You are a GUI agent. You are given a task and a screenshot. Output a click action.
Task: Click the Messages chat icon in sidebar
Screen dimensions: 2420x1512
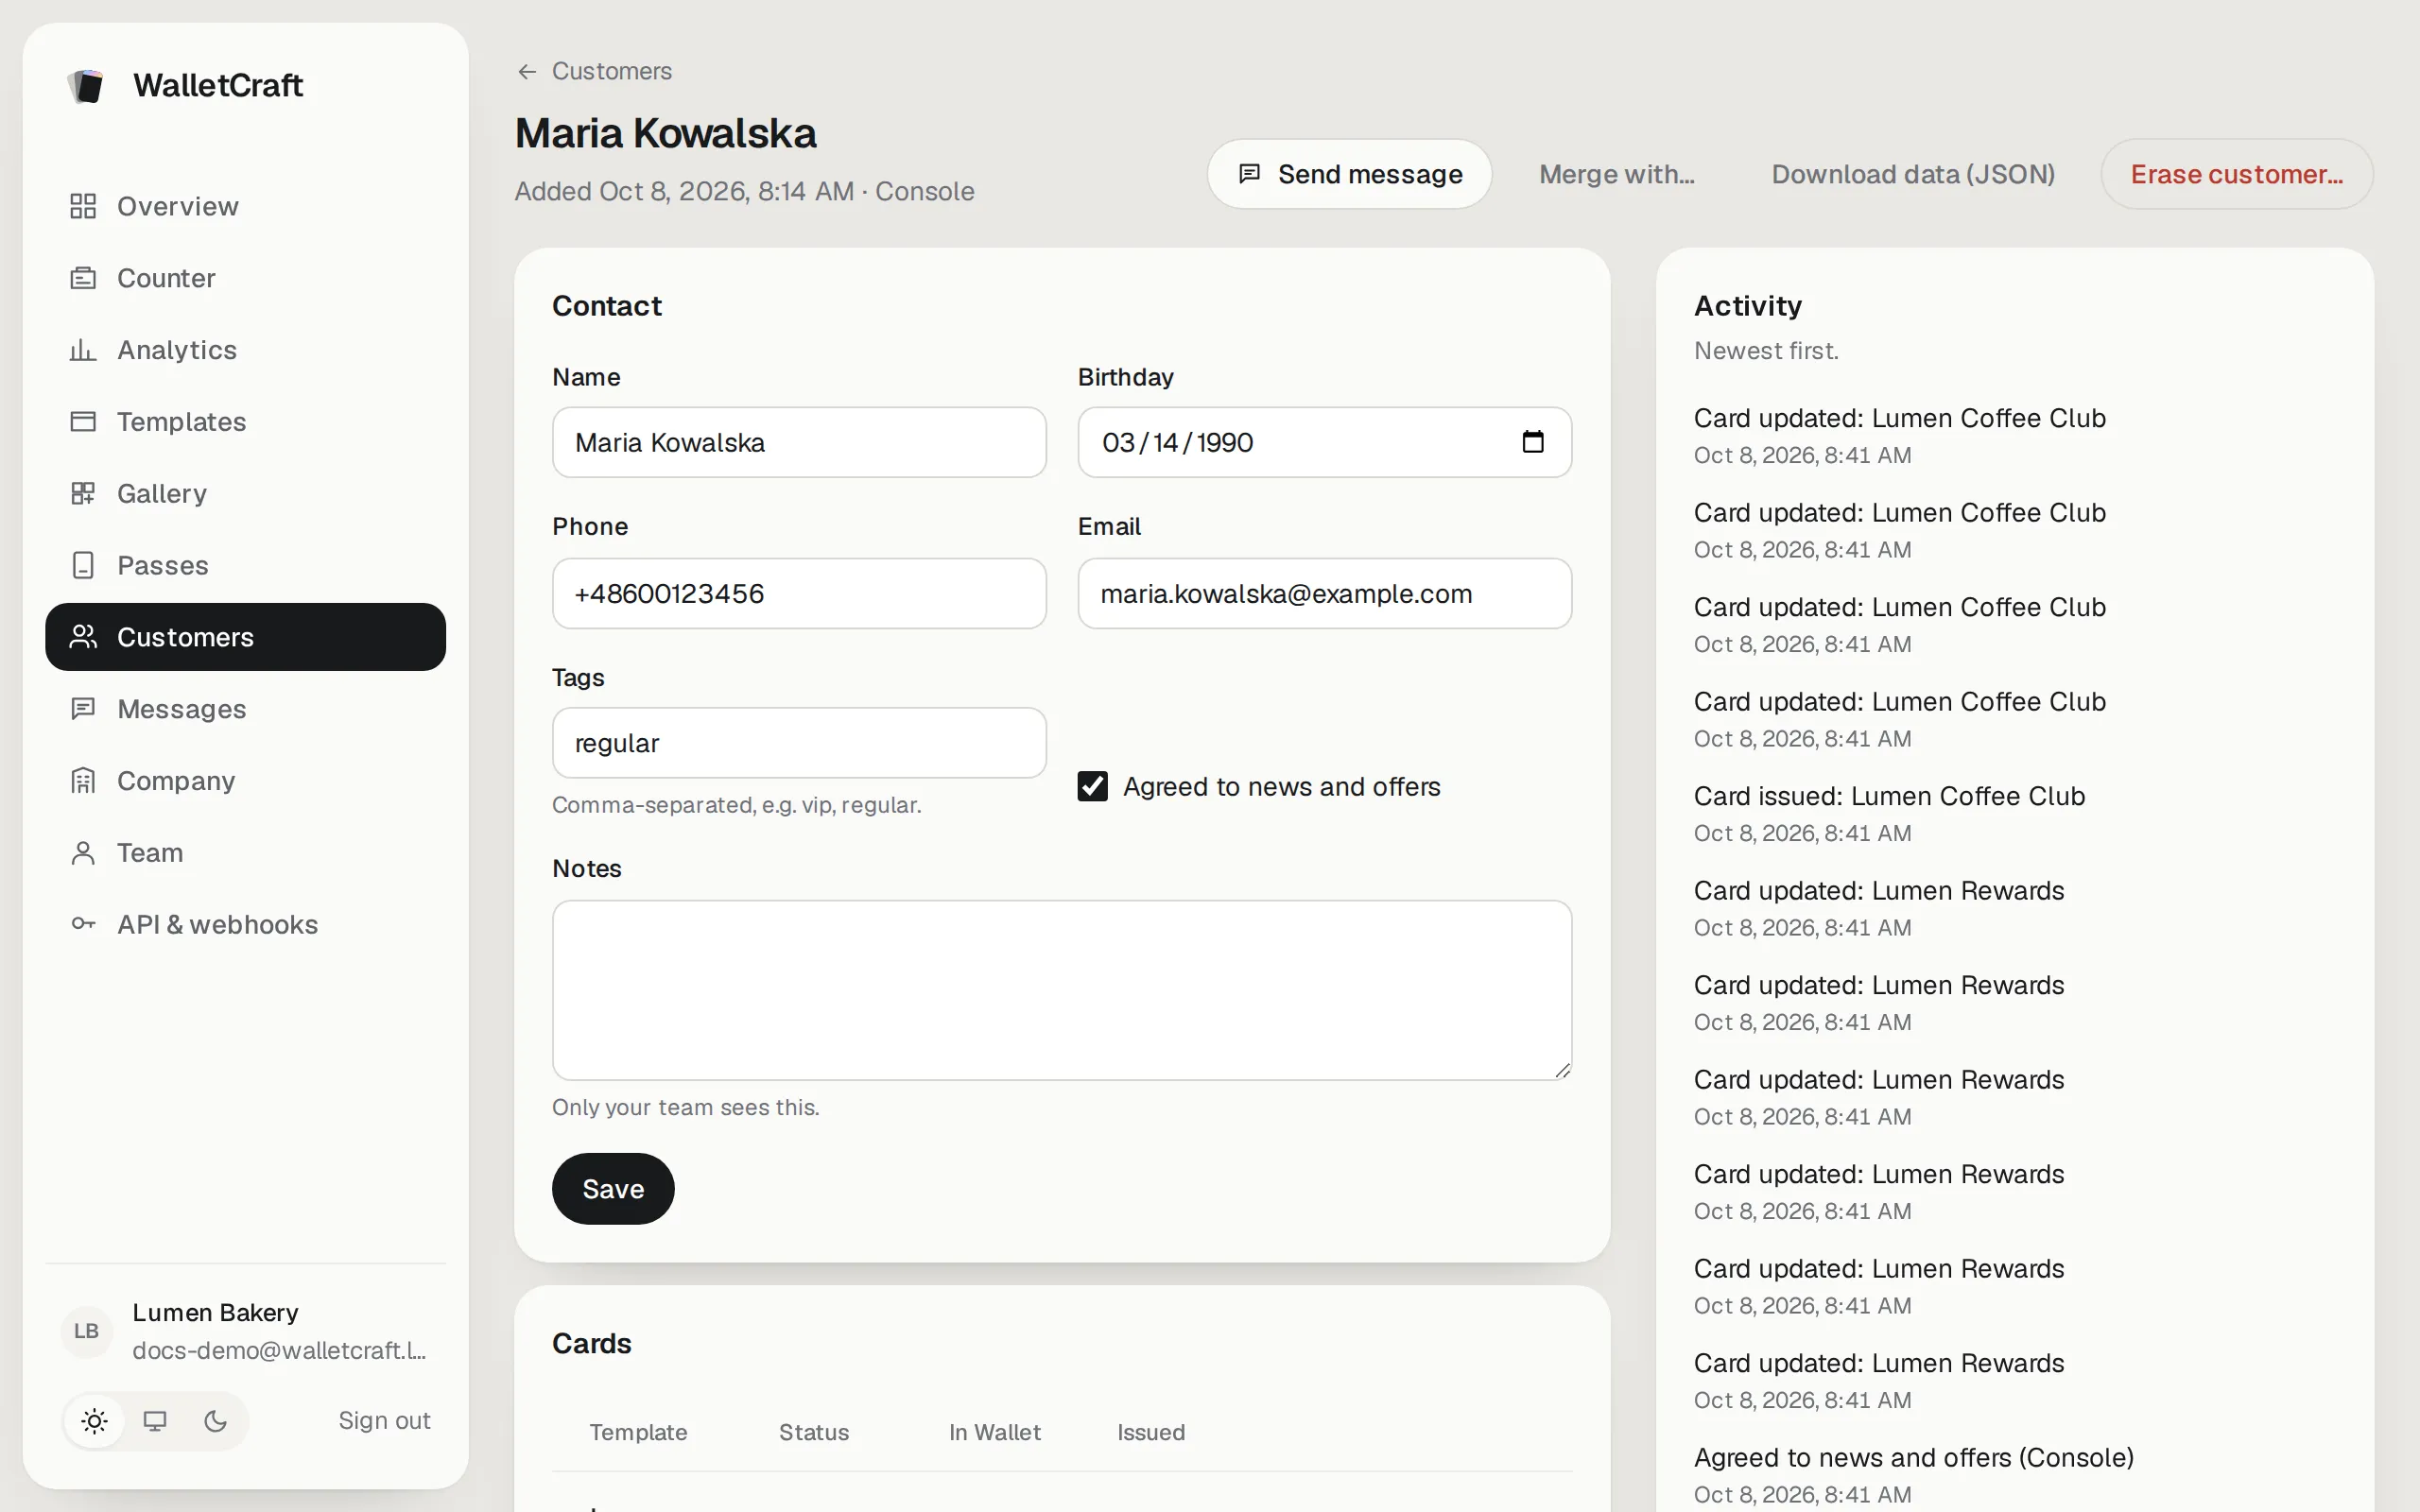(x=83, y=709)
